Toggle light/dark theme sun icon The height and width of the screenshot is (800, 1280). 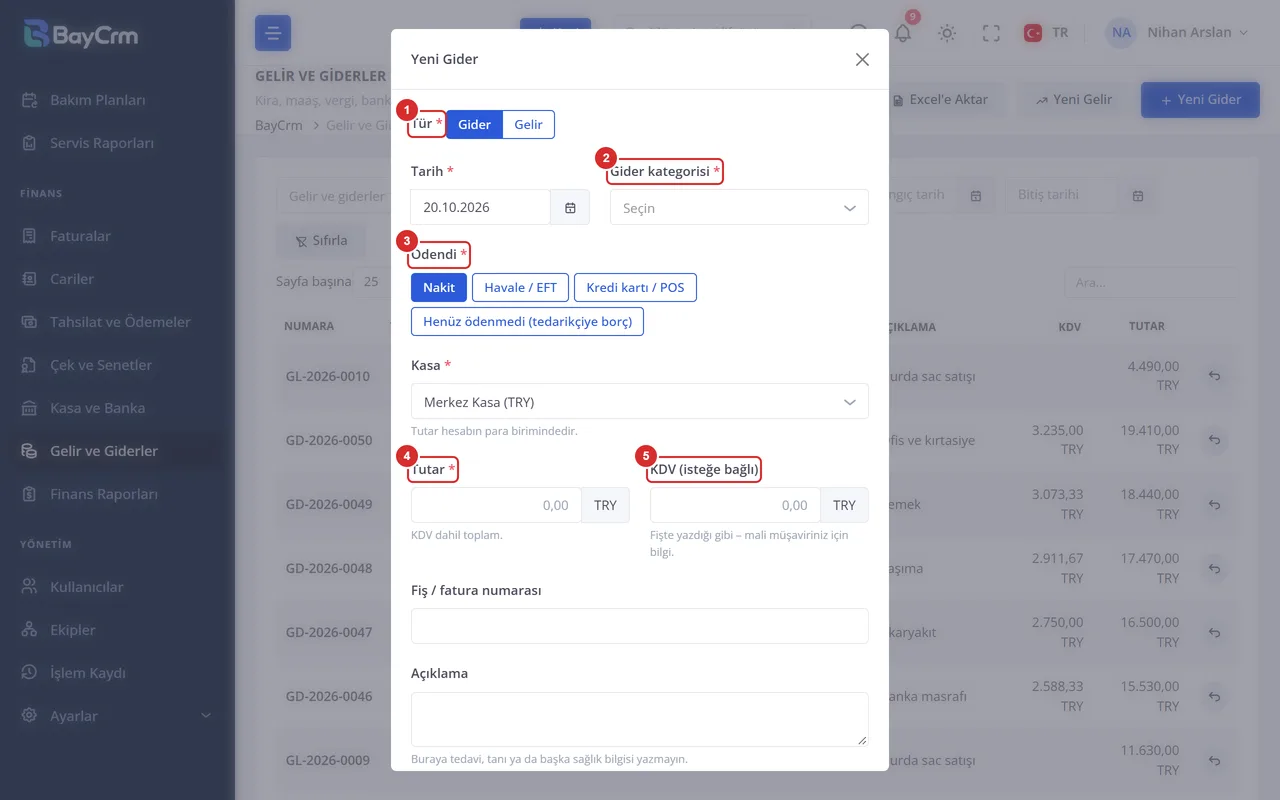[x=947, y=33]
